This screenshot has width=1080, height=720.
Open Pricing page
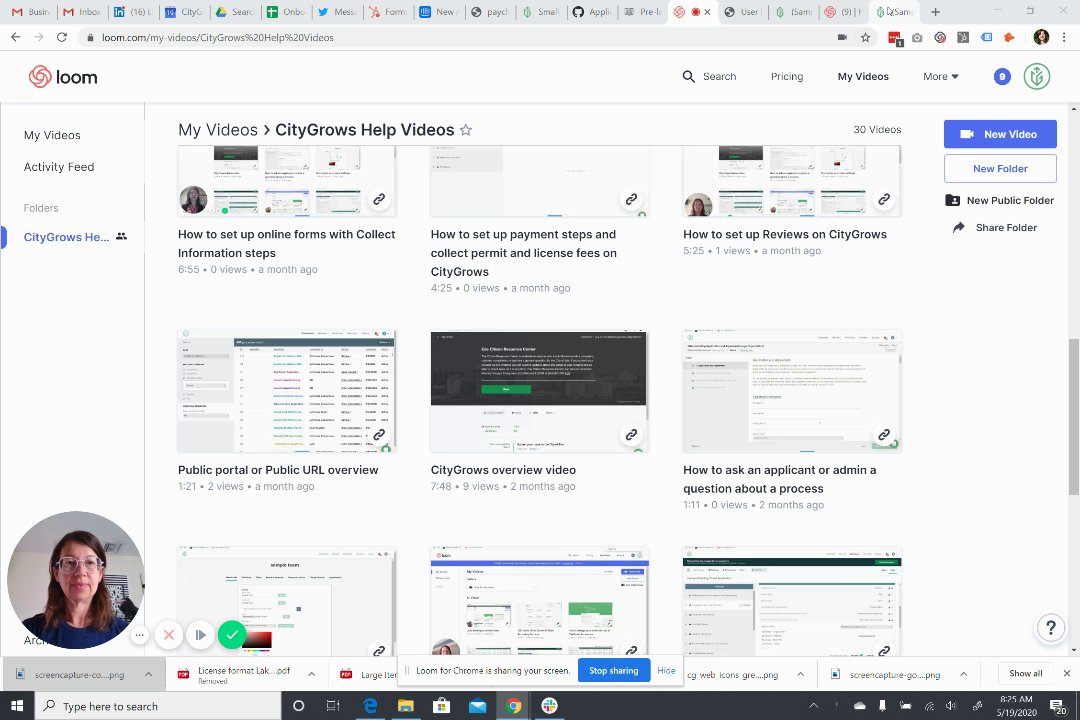tap(787, 76)
